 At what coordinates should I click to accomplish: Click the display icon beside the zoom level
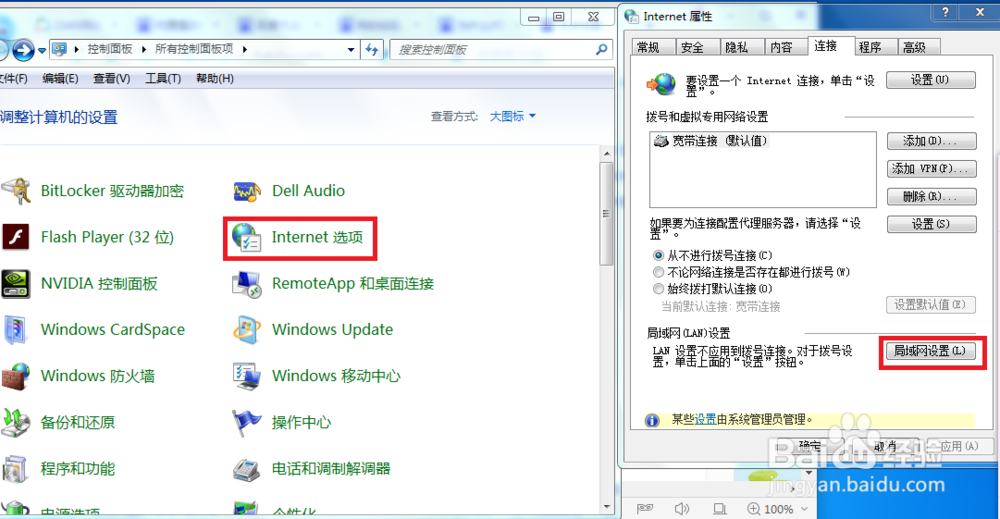tap(719, 508)
